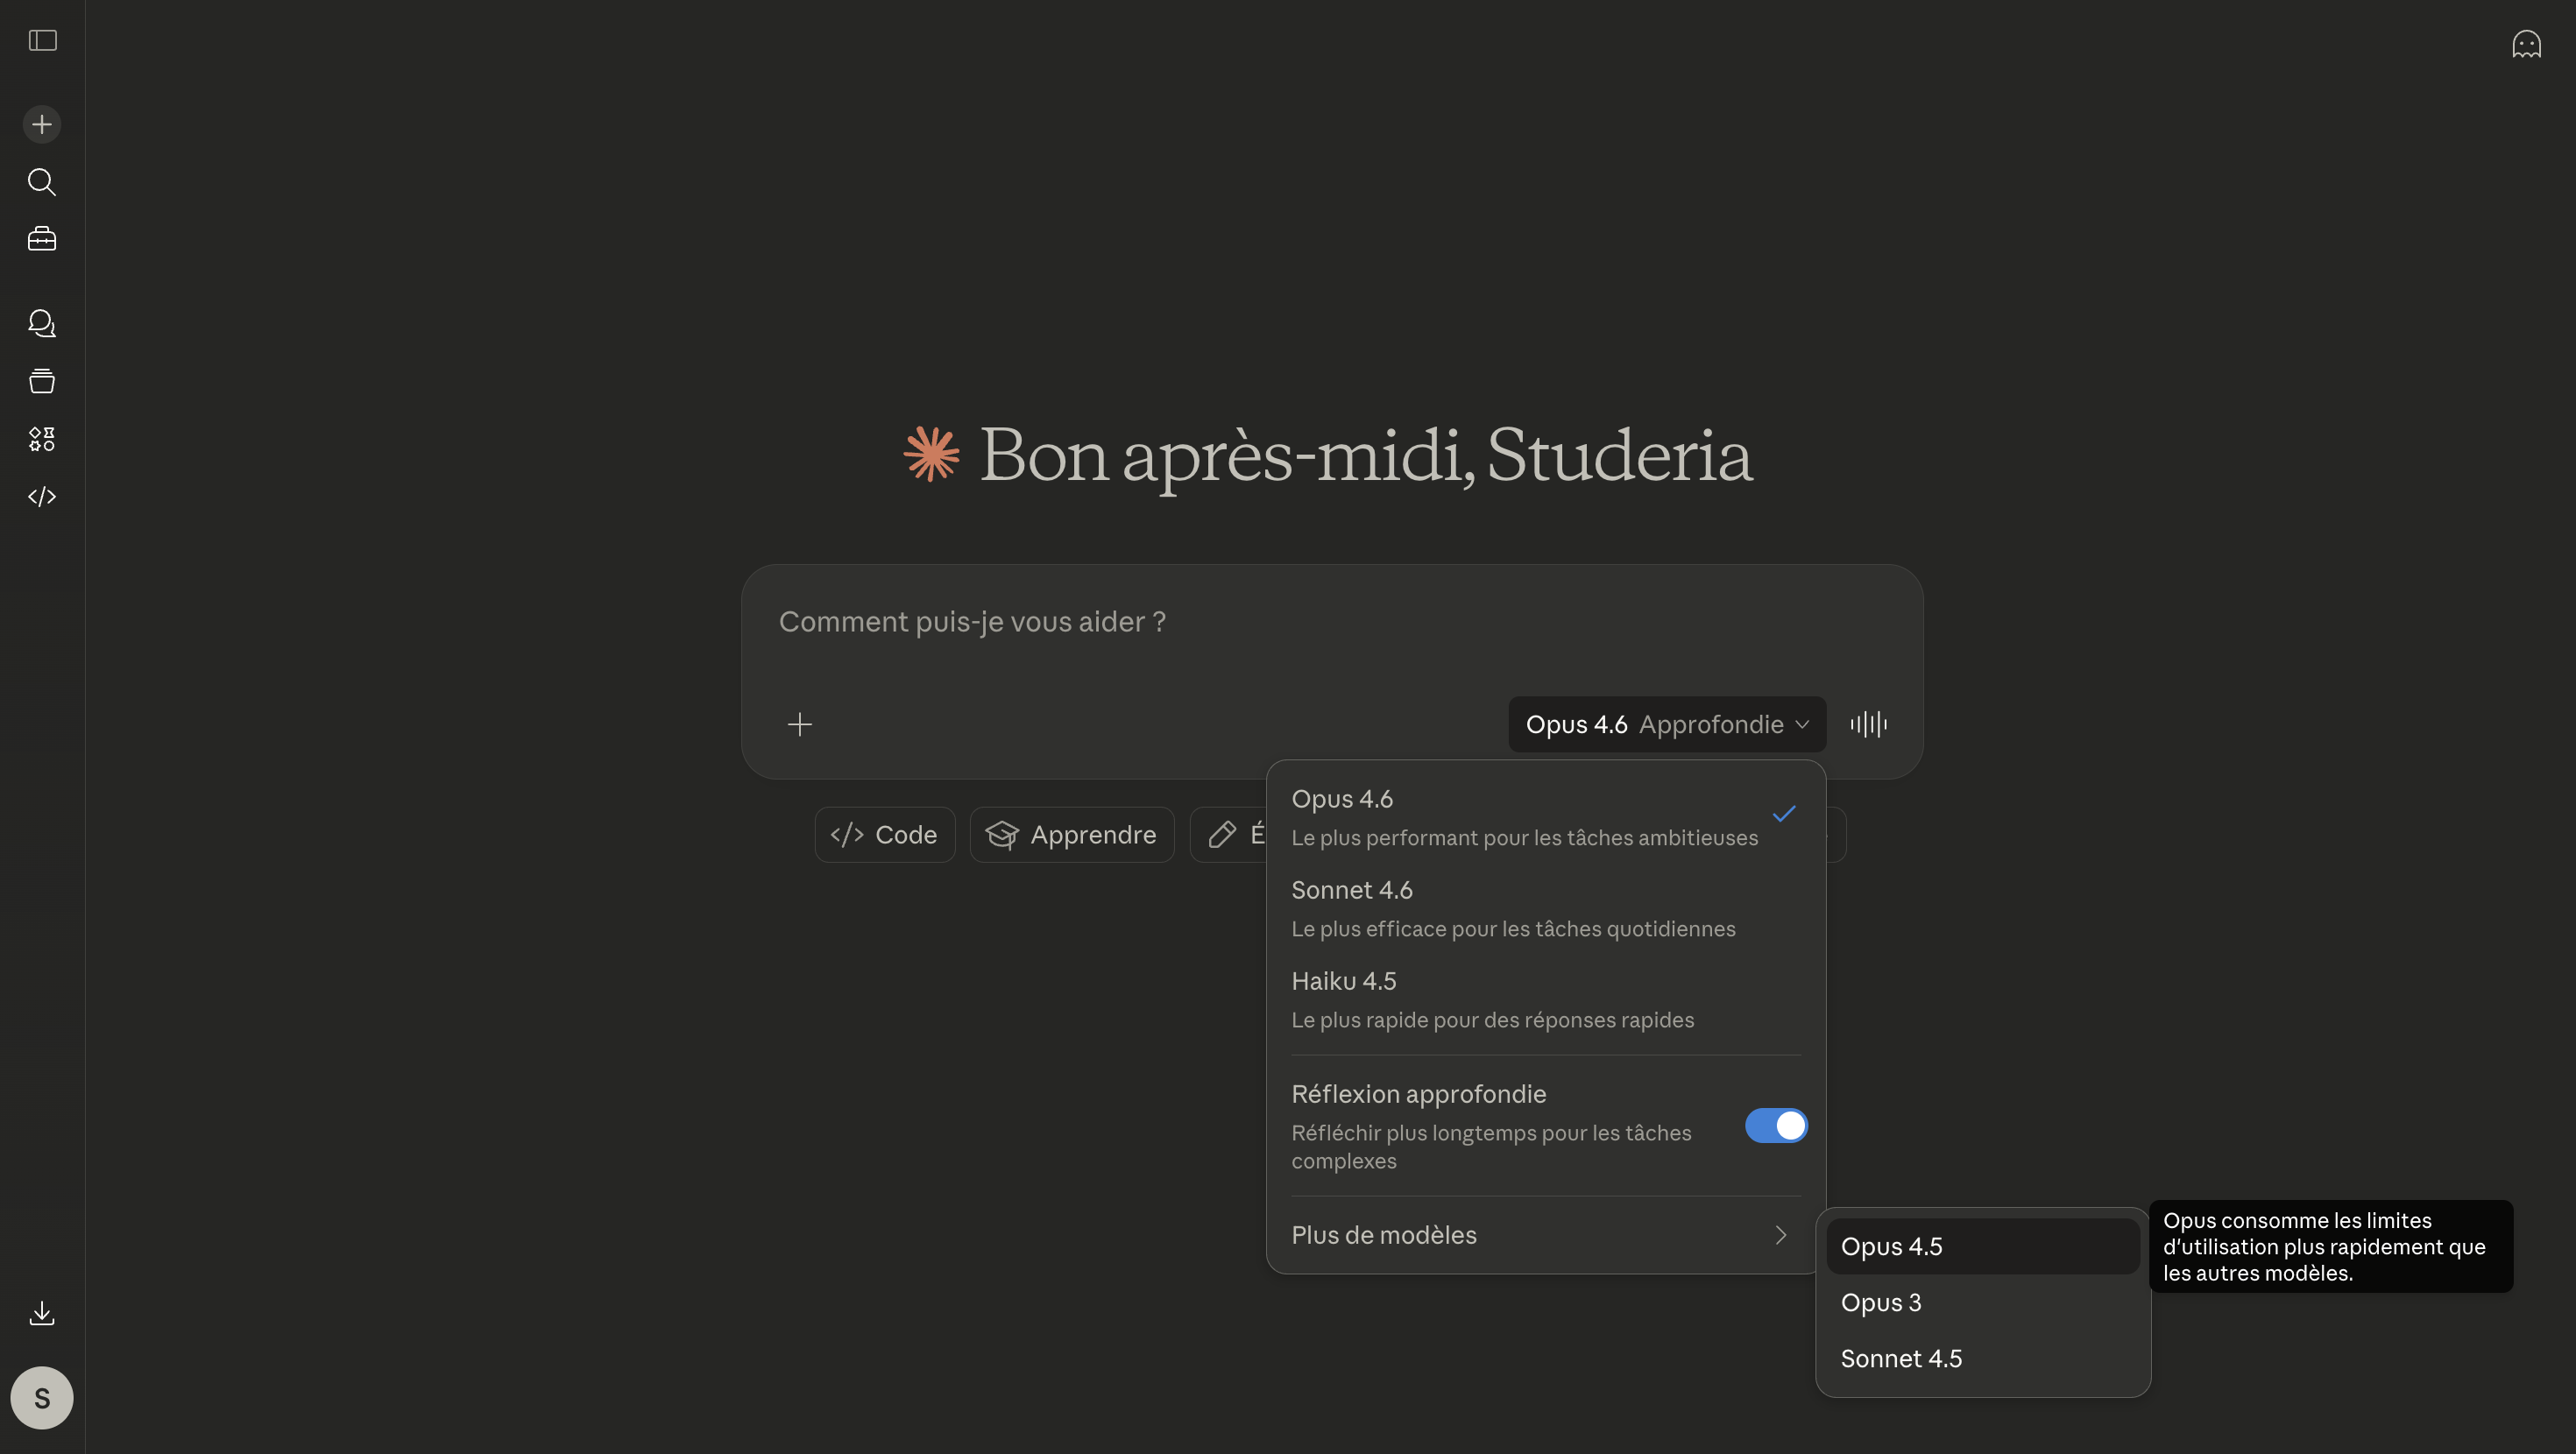The image size is (2576, 1454).
Task: Disable the Réflexion approfondie toggle
Action: coord(1776,1126)
